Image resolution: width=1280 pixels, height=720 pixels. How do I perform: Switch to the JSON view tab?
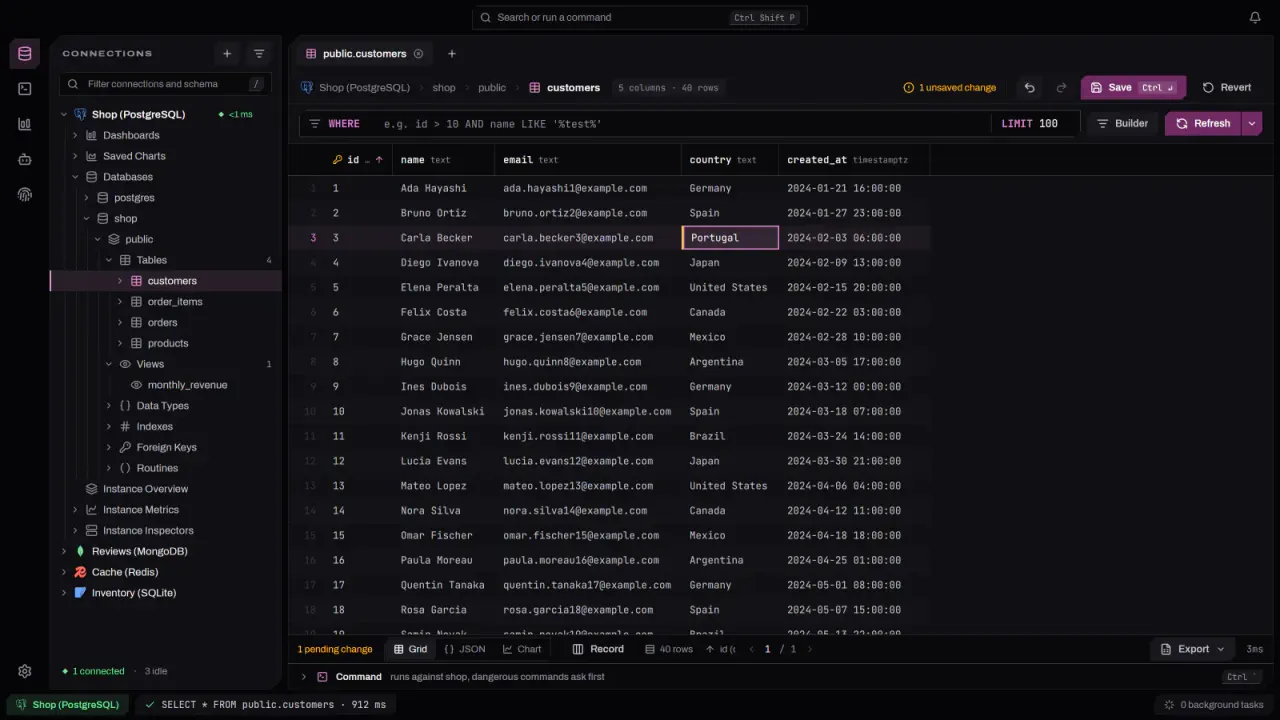click(465, 649)
